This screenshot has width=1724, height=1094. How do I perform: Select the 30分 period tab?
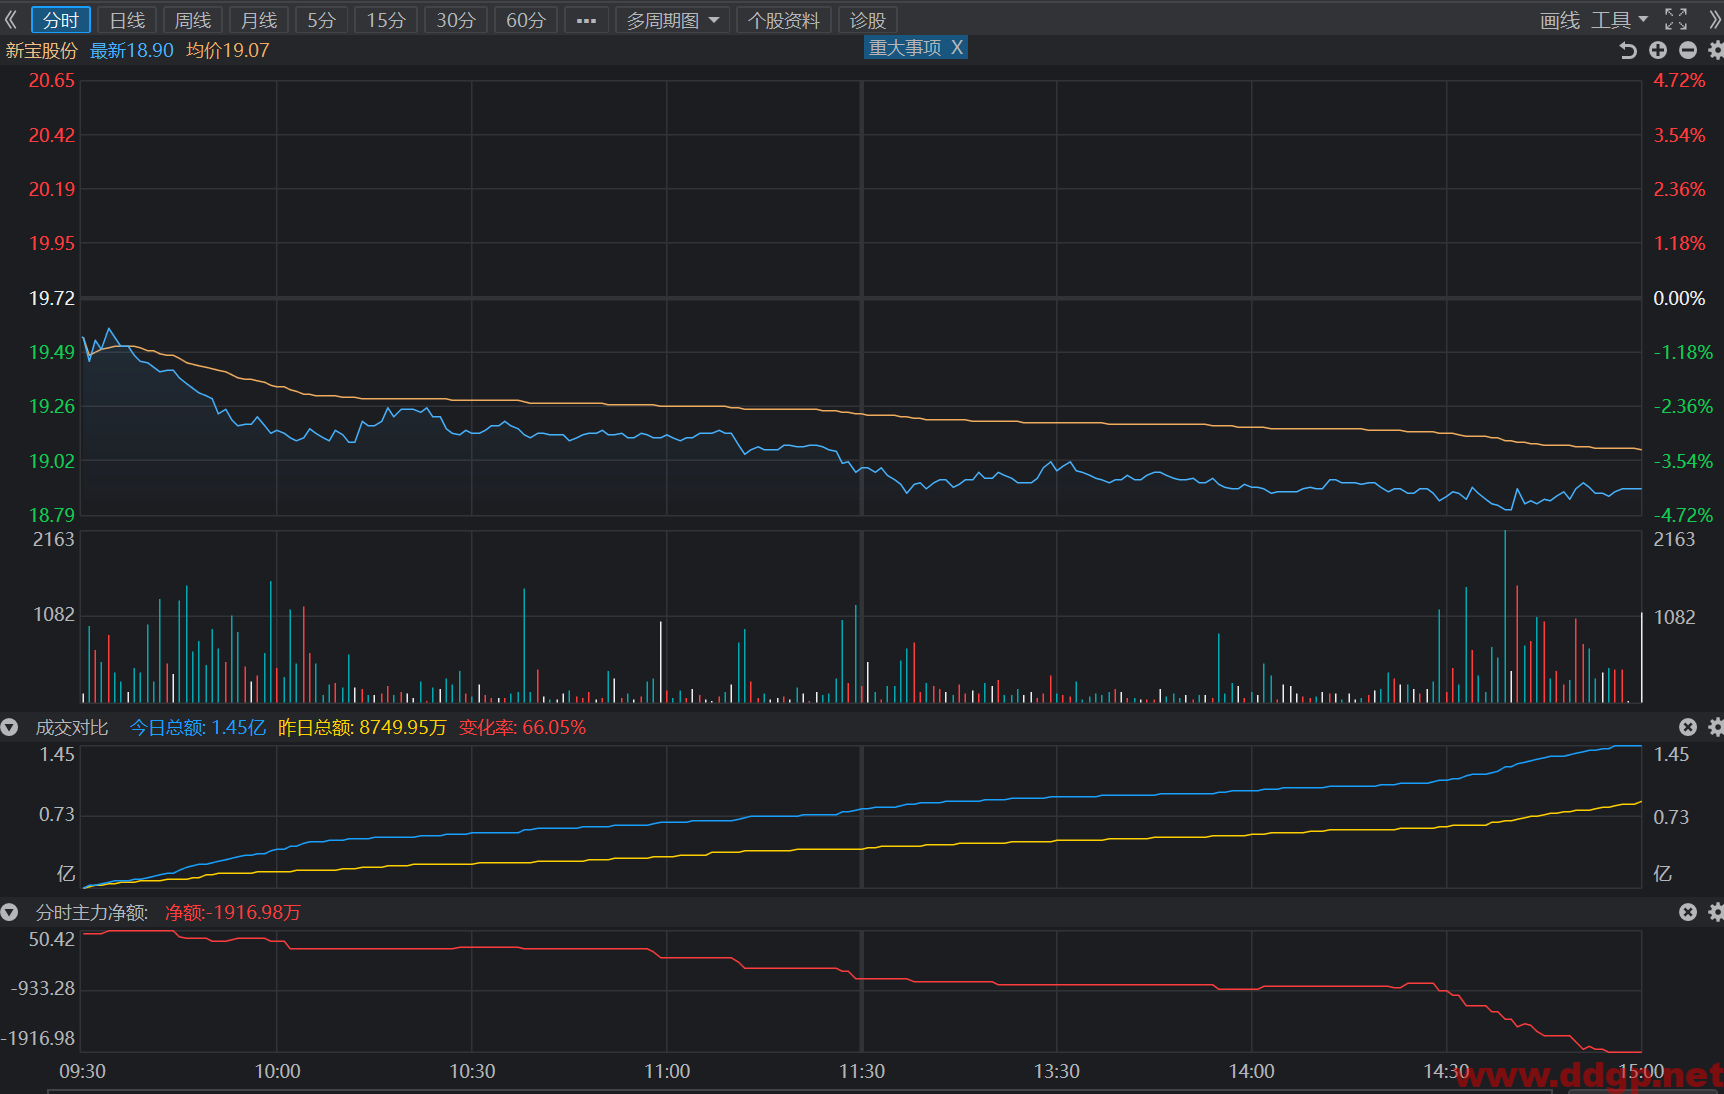tap(456, 20)
